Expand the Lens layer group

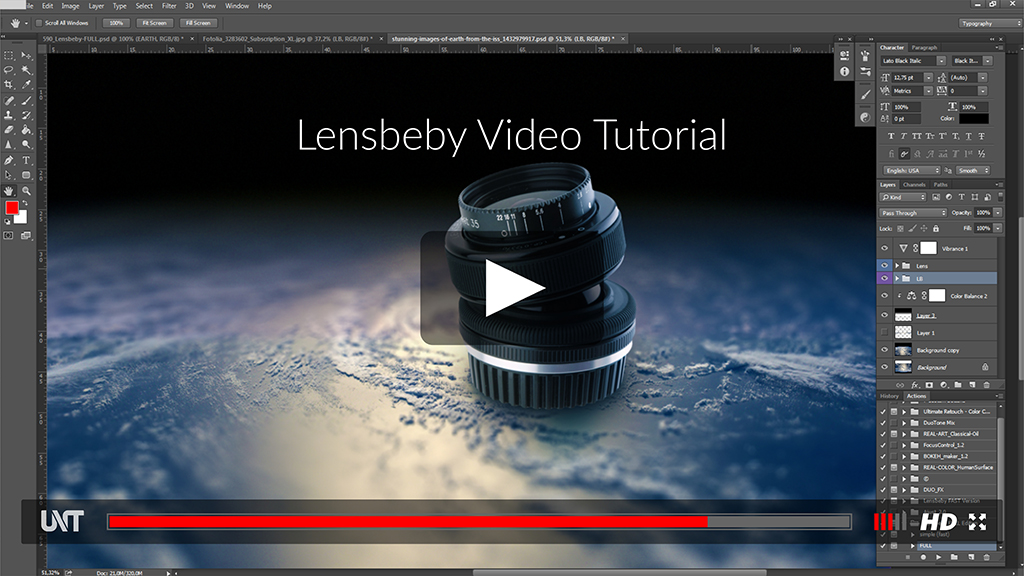(x=897, y=266)
